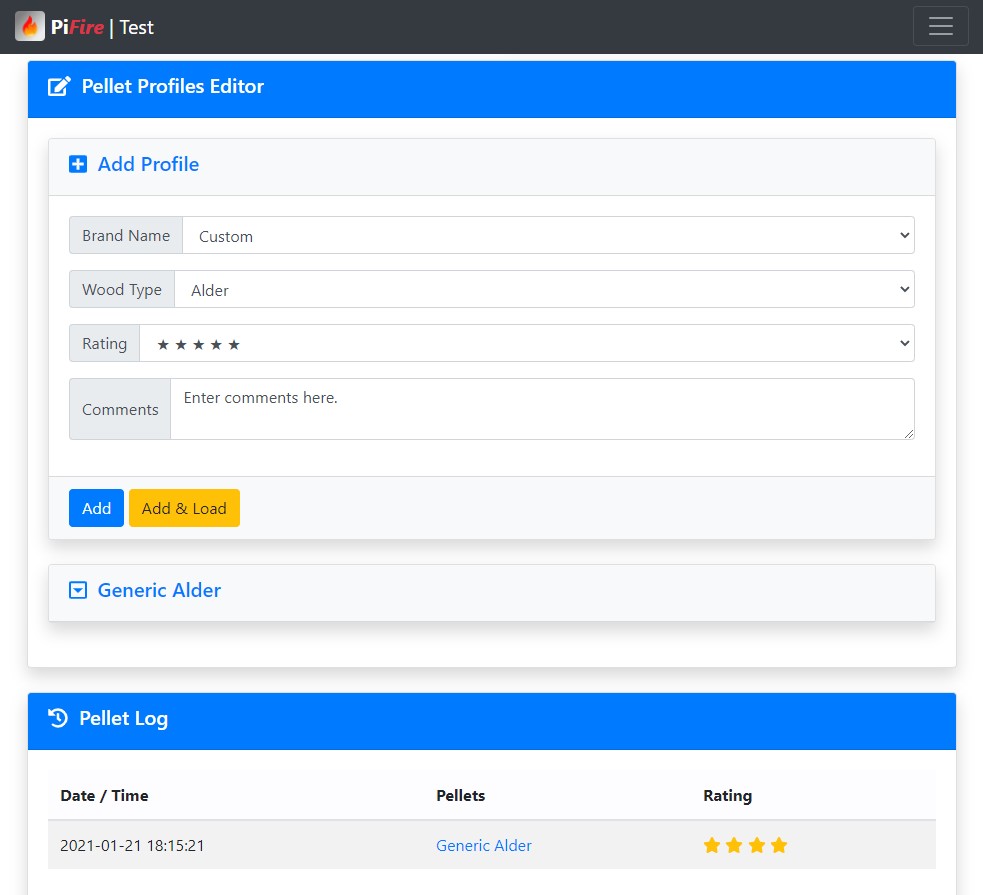Click the history icon beside Pellet Log
This screenshot has height=895, width=983.
pos(57,718)
